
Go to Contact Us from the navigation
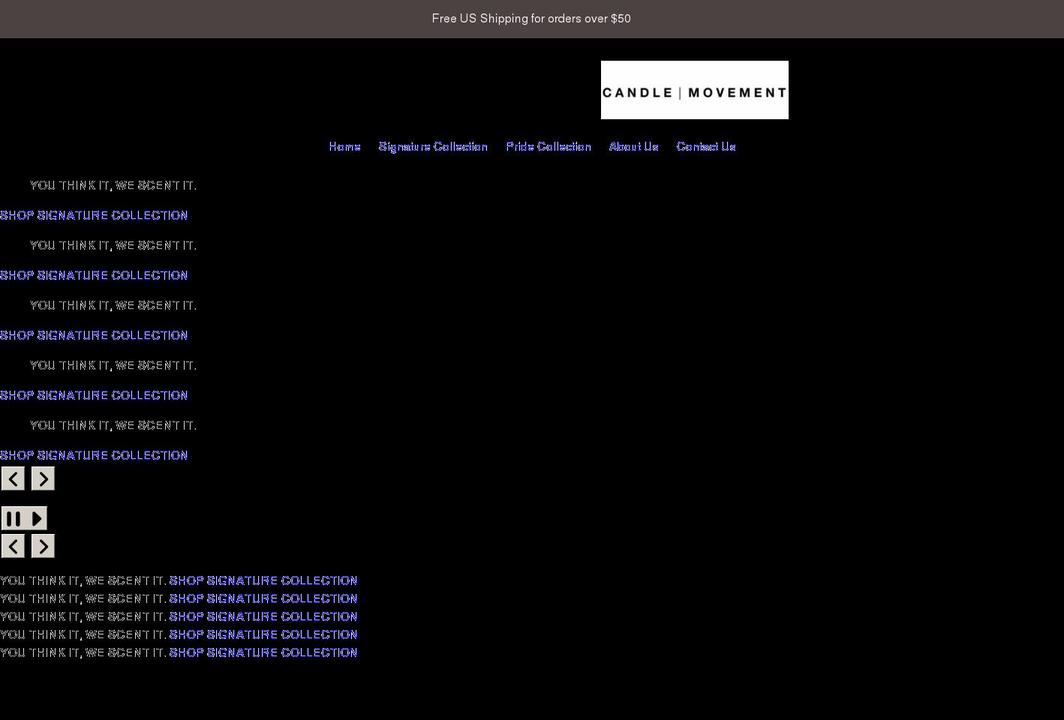706,146
